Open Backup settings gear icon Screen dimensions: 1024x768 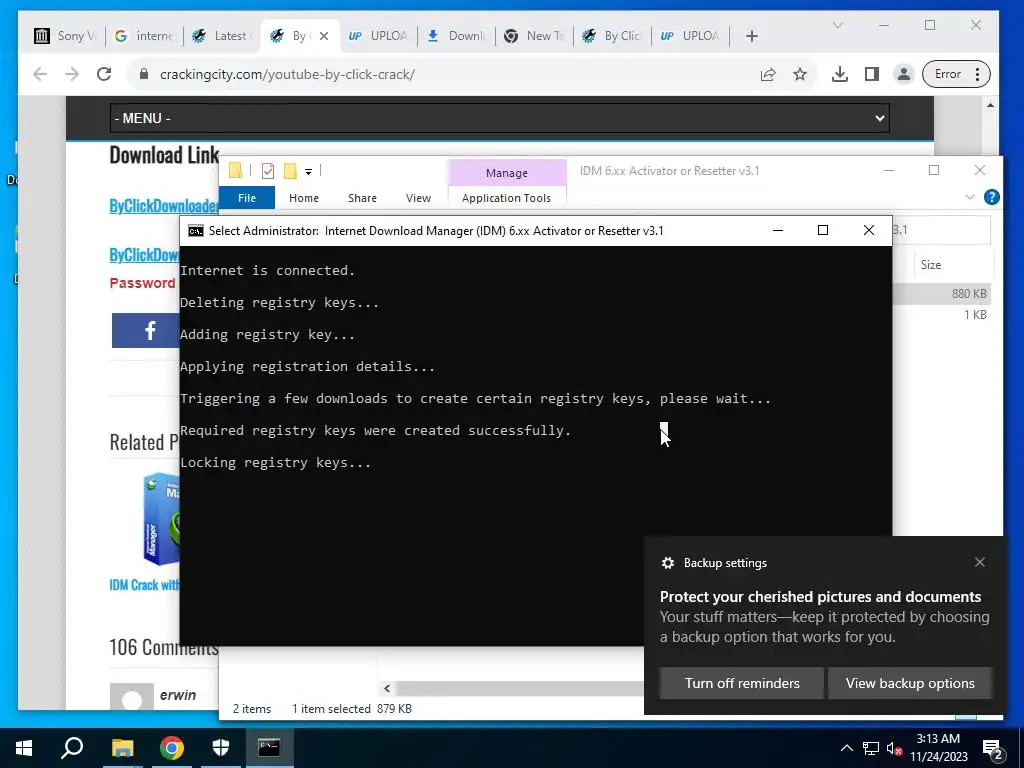667,563
